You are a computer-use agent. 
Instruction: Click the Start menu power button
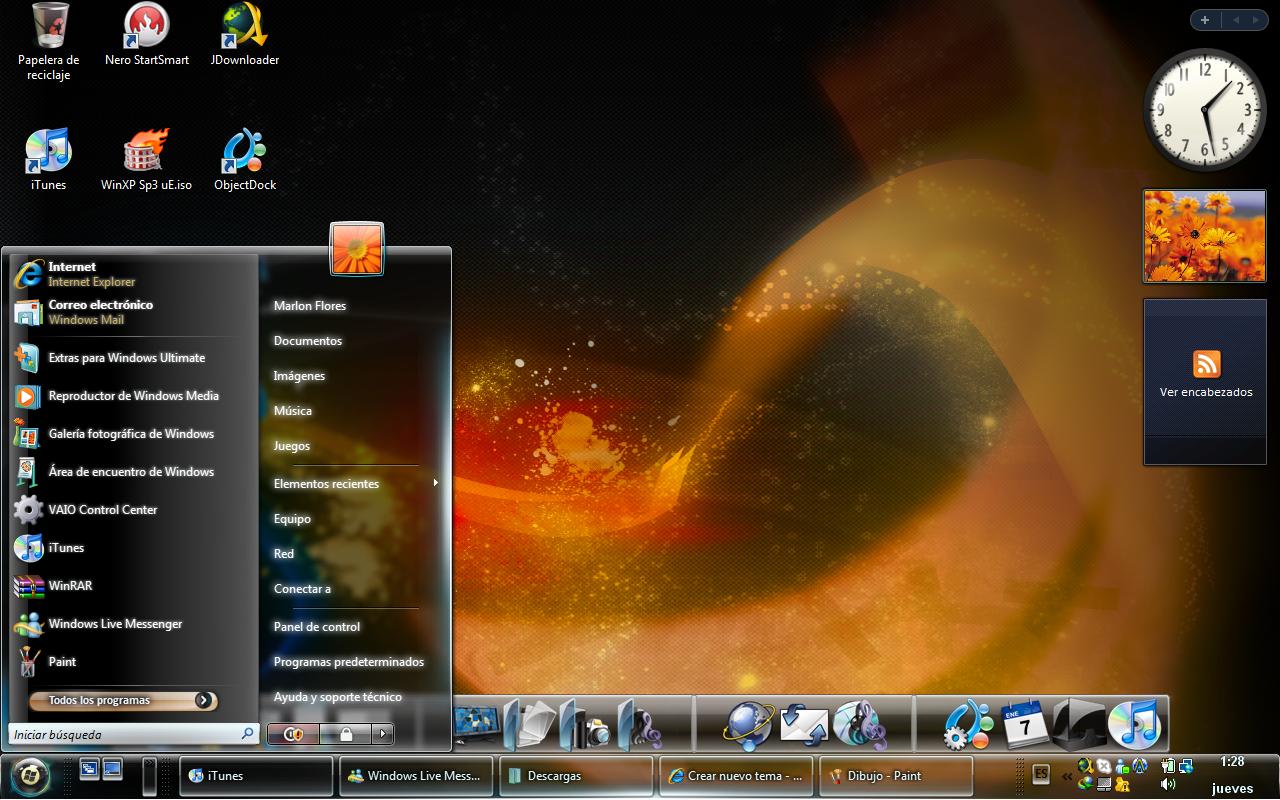[x=294, y=734]
